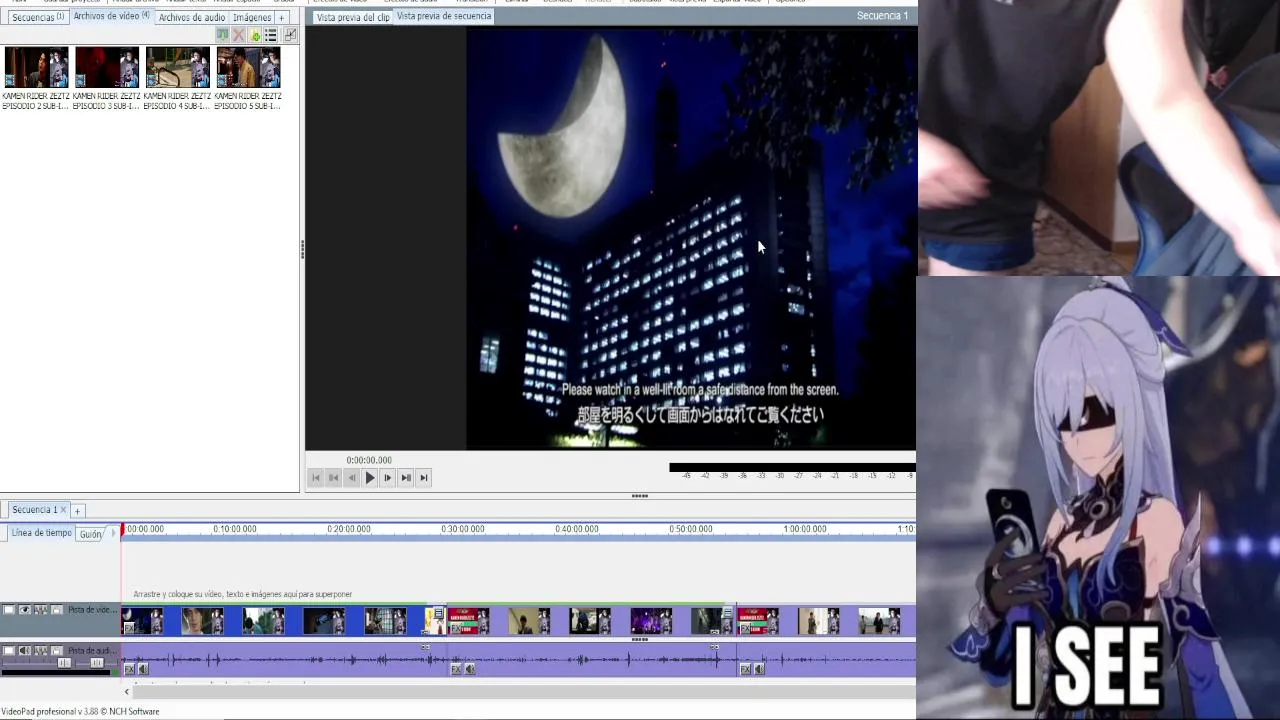Click the transition icon at the first clip boundary
1280x720 pixels.
pyautogui.click(x=439, y=613)
